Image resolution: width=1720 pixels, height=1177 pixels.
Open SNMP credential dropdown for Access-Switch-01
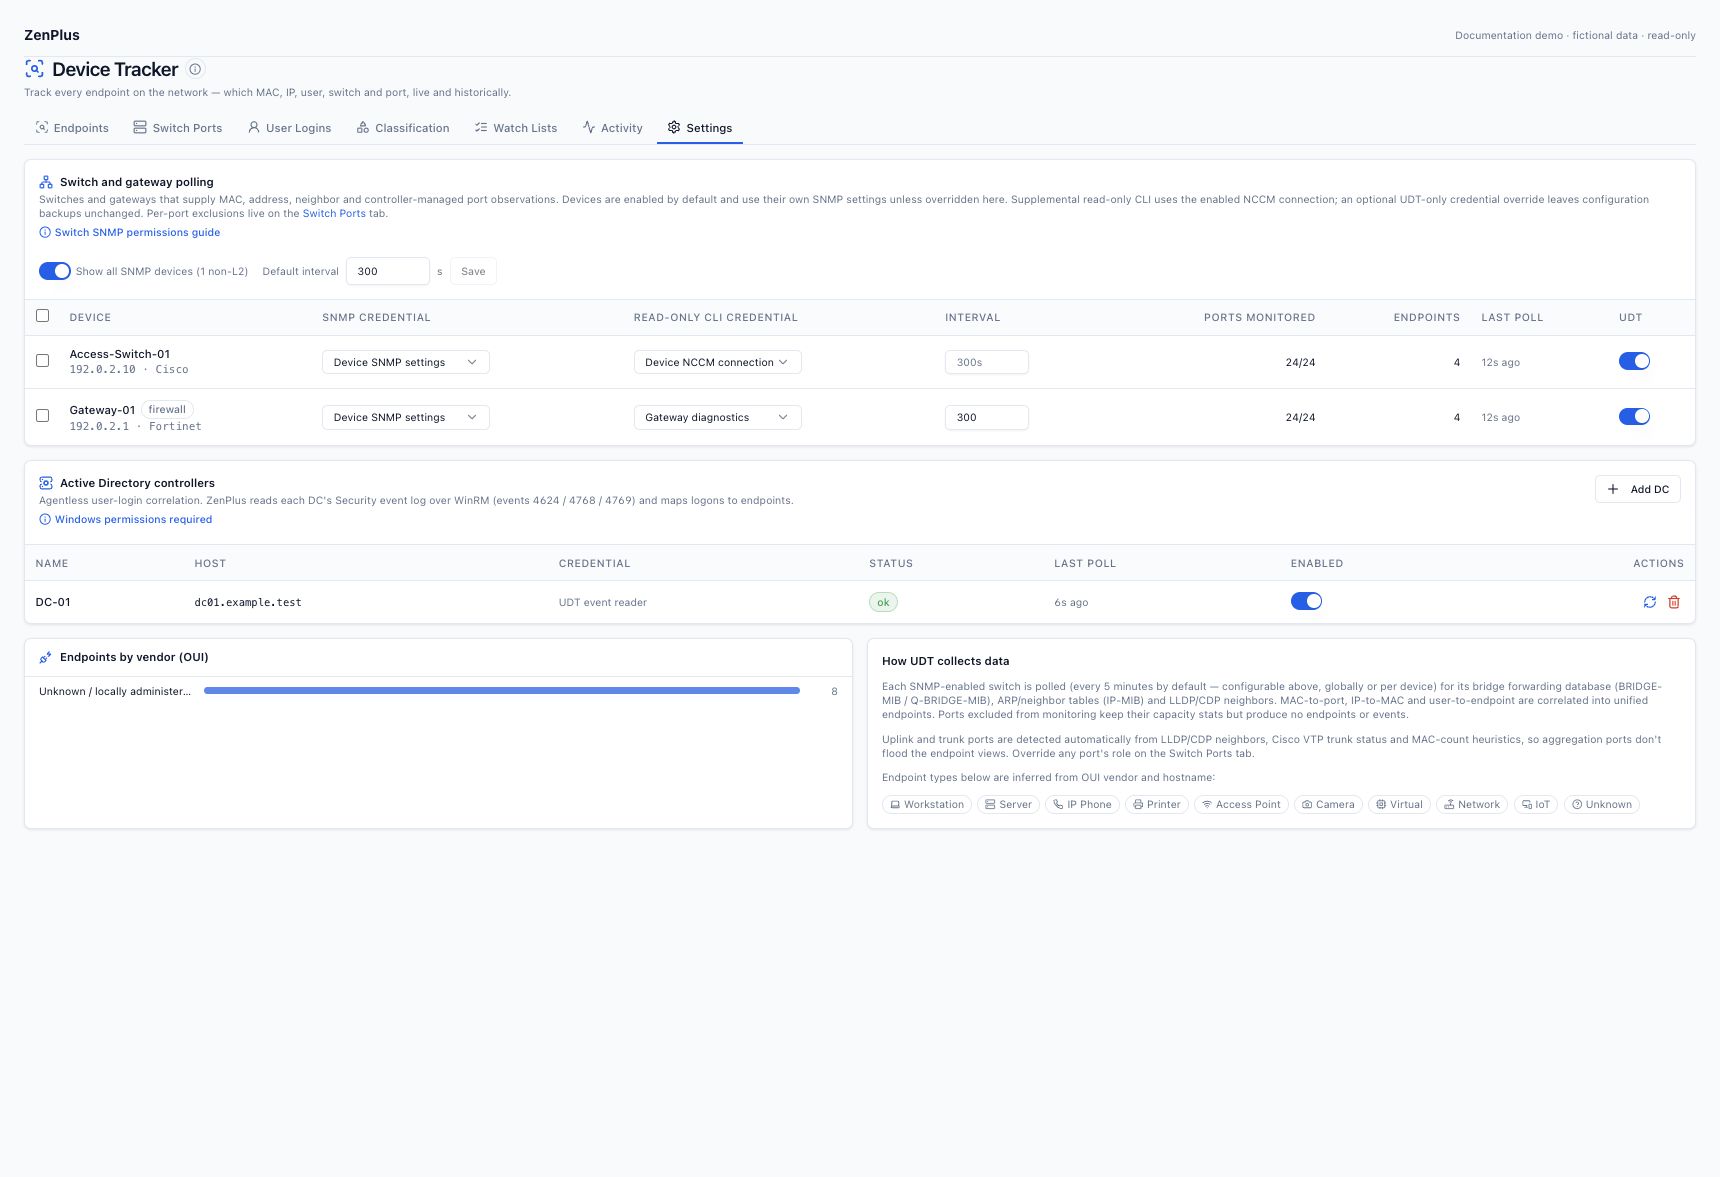[406, 362]
